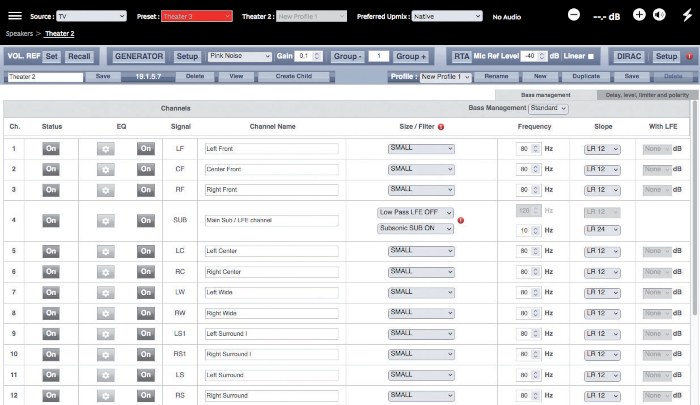Click the Left Front channel name field
The image size is (700, 405).
click(271, 149)
